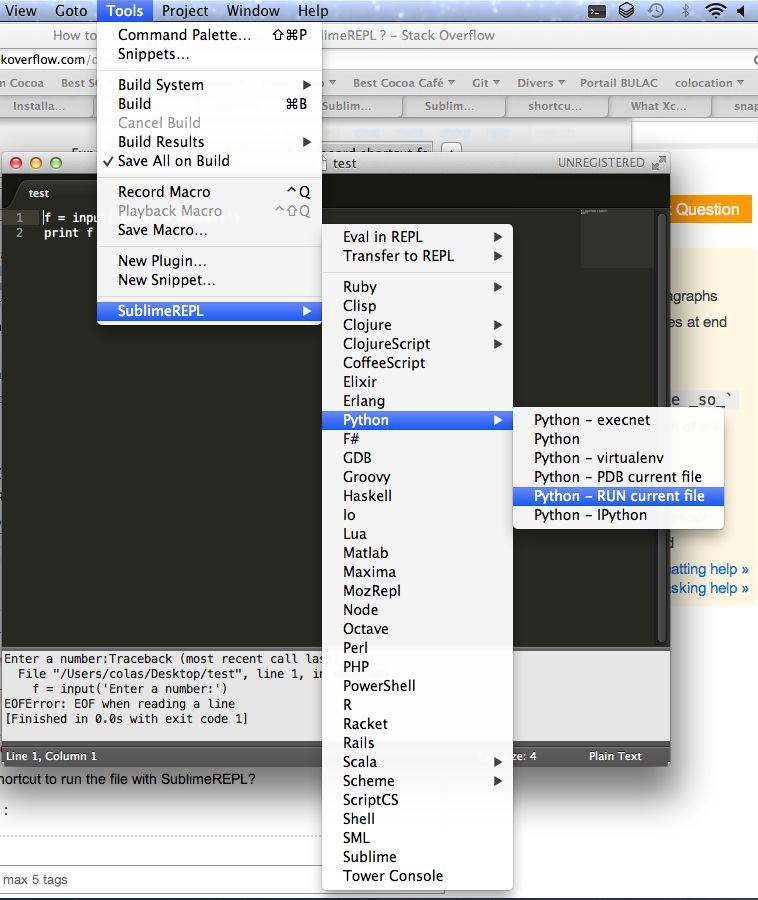Select Save Macro… menu item

[209, 230]
